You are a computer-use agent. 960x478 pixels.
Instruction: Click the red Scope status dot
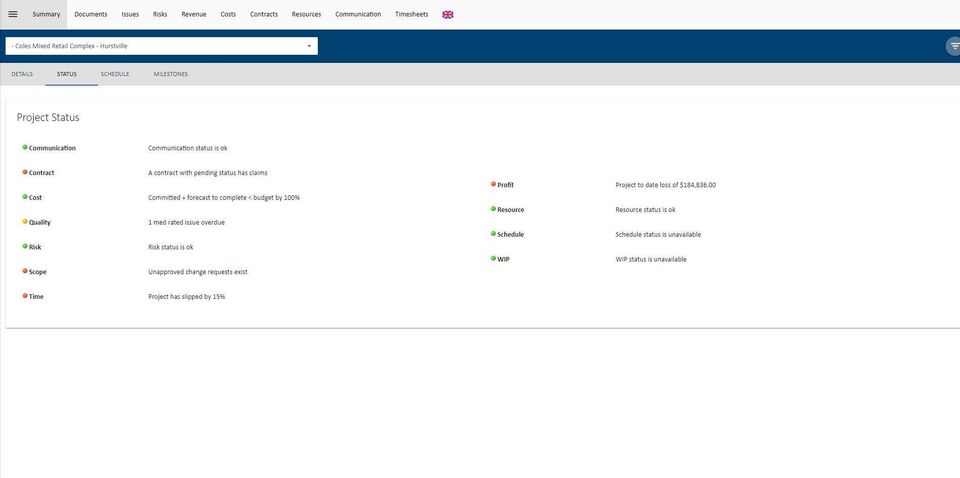[25, 271]
